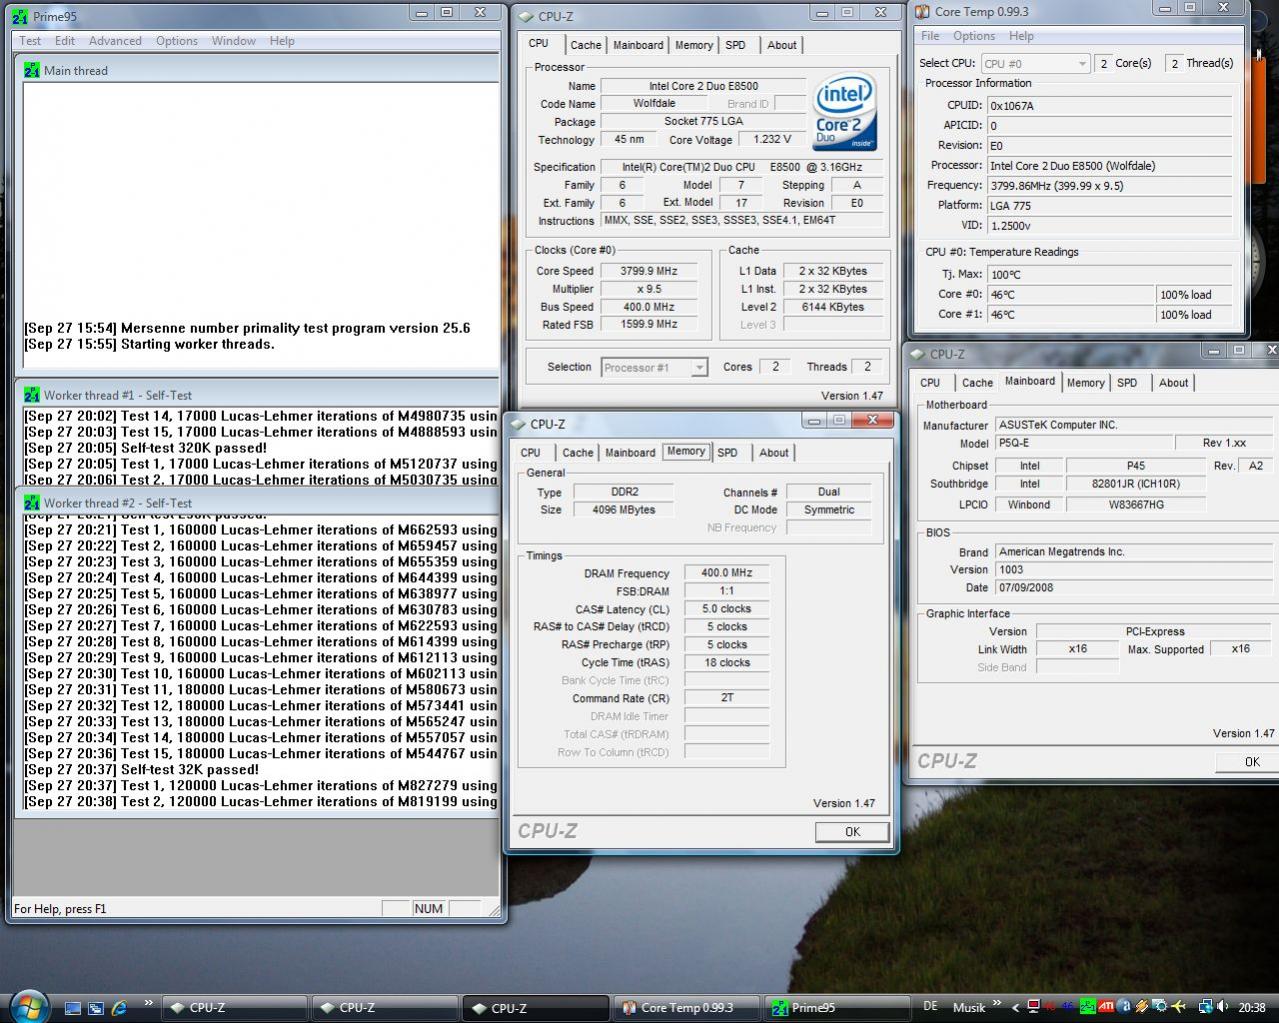This screenshot has width=1279, height=1023.
Task: Click Core Voltage 1.232 V field
Action: pos(772,140)
